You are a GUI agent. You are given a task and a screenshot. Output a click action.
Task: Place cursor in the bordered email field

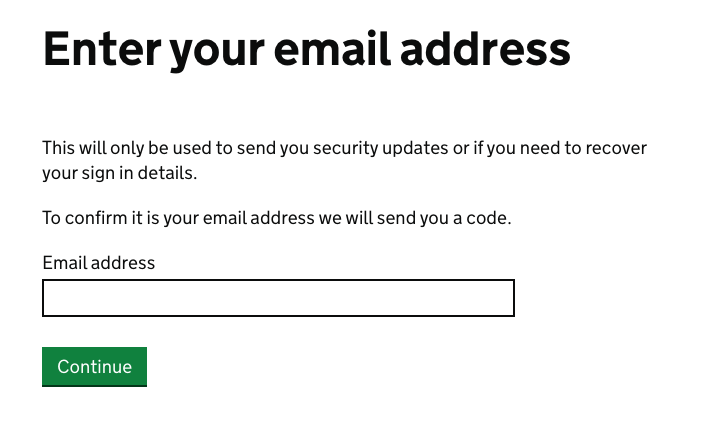pyautogui.click(x=278, y=298)
